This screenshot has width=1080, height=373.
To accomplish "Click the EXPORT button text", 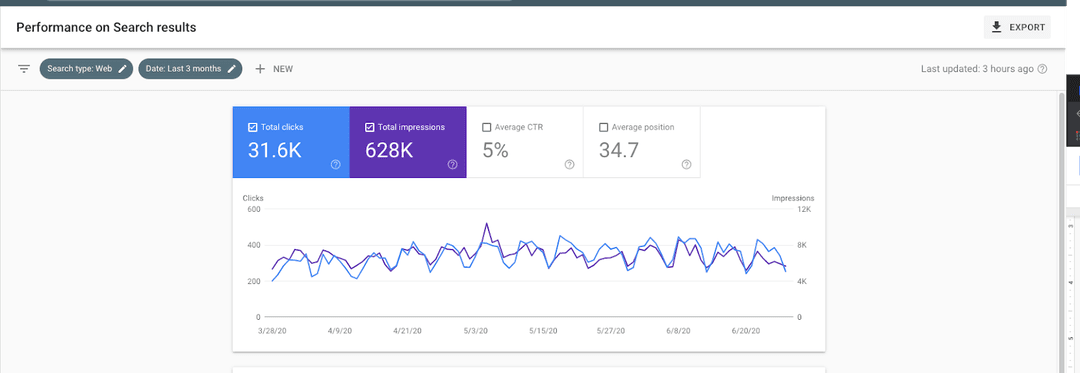I will (x=1027, y=28).
